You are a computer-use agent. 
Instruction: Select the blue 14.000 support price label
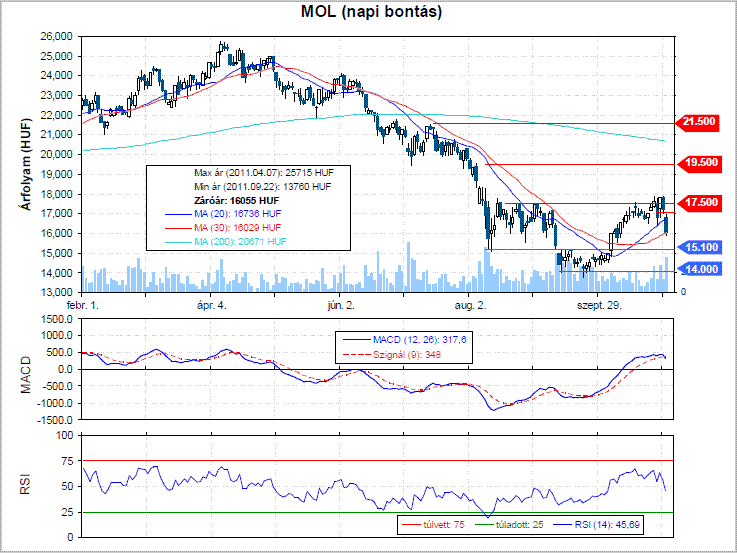[x=700, y=269]
